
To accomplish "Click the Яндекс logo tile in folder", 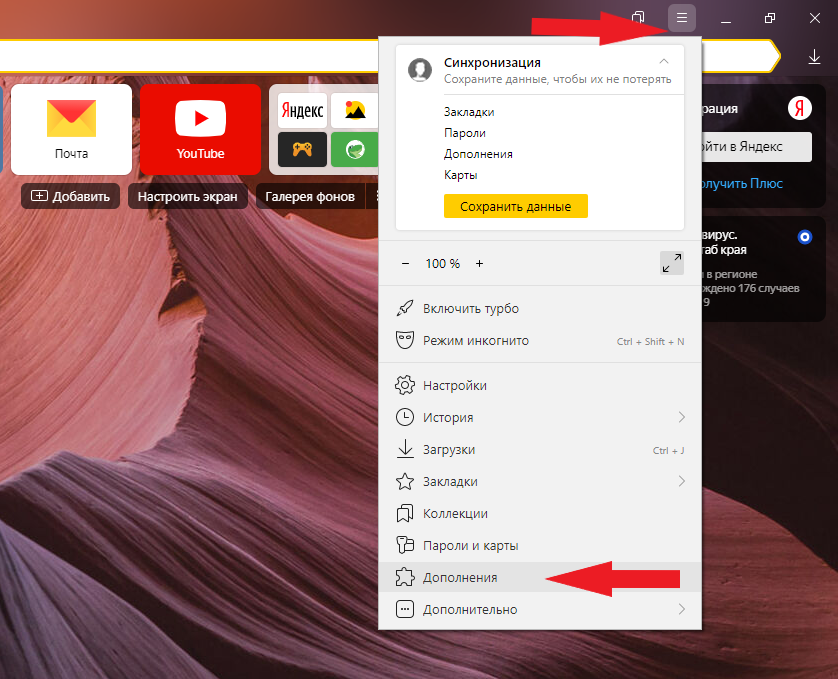I will tap(301, 109).
